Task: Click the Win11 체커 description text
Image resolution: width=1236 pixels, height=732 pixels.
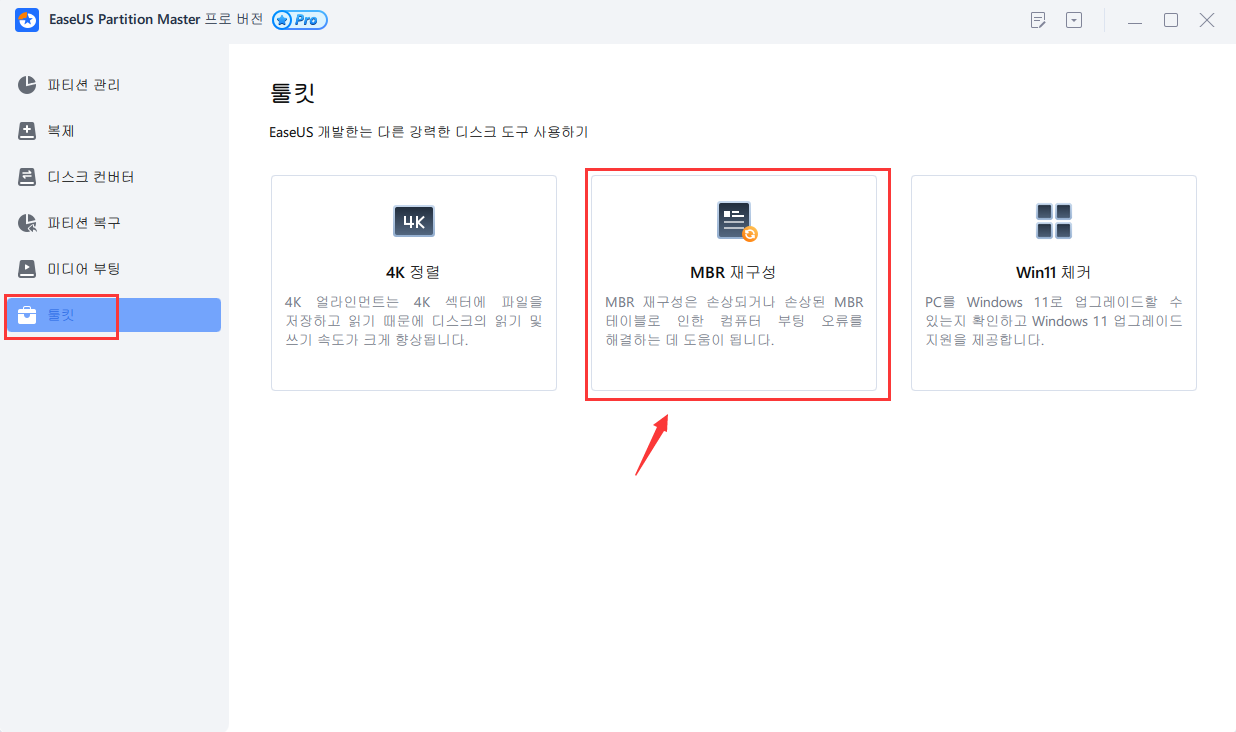Action: point(1053,321)
